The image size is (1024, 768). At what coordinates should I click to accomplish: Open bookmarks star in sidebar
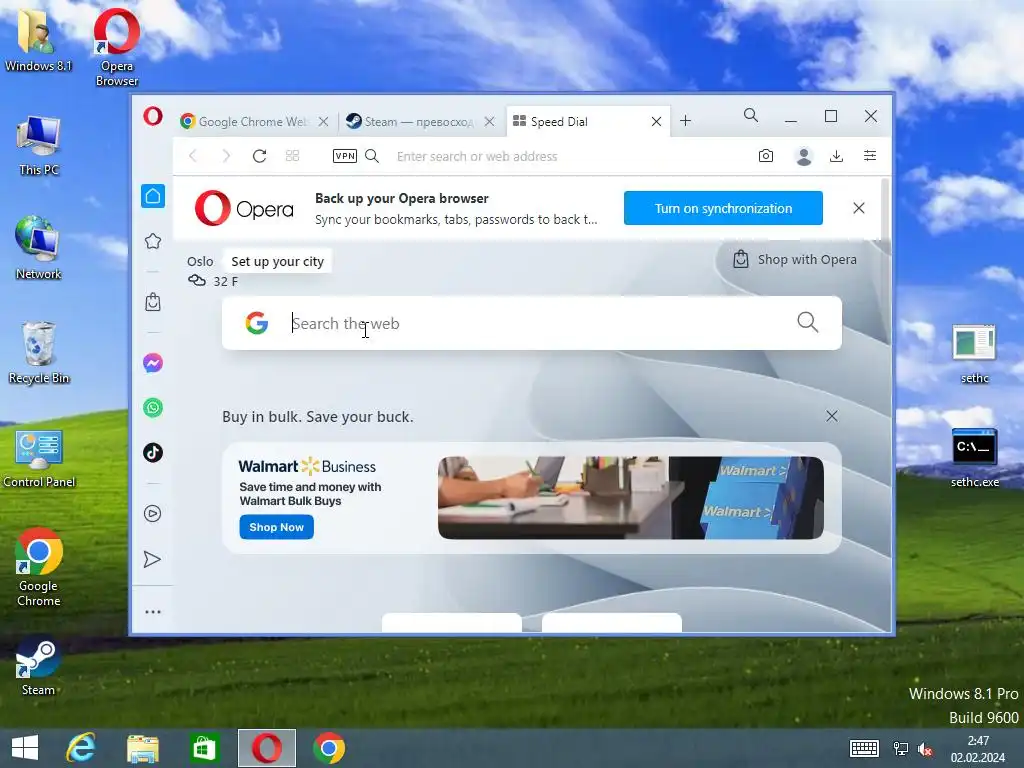point(153,241)
